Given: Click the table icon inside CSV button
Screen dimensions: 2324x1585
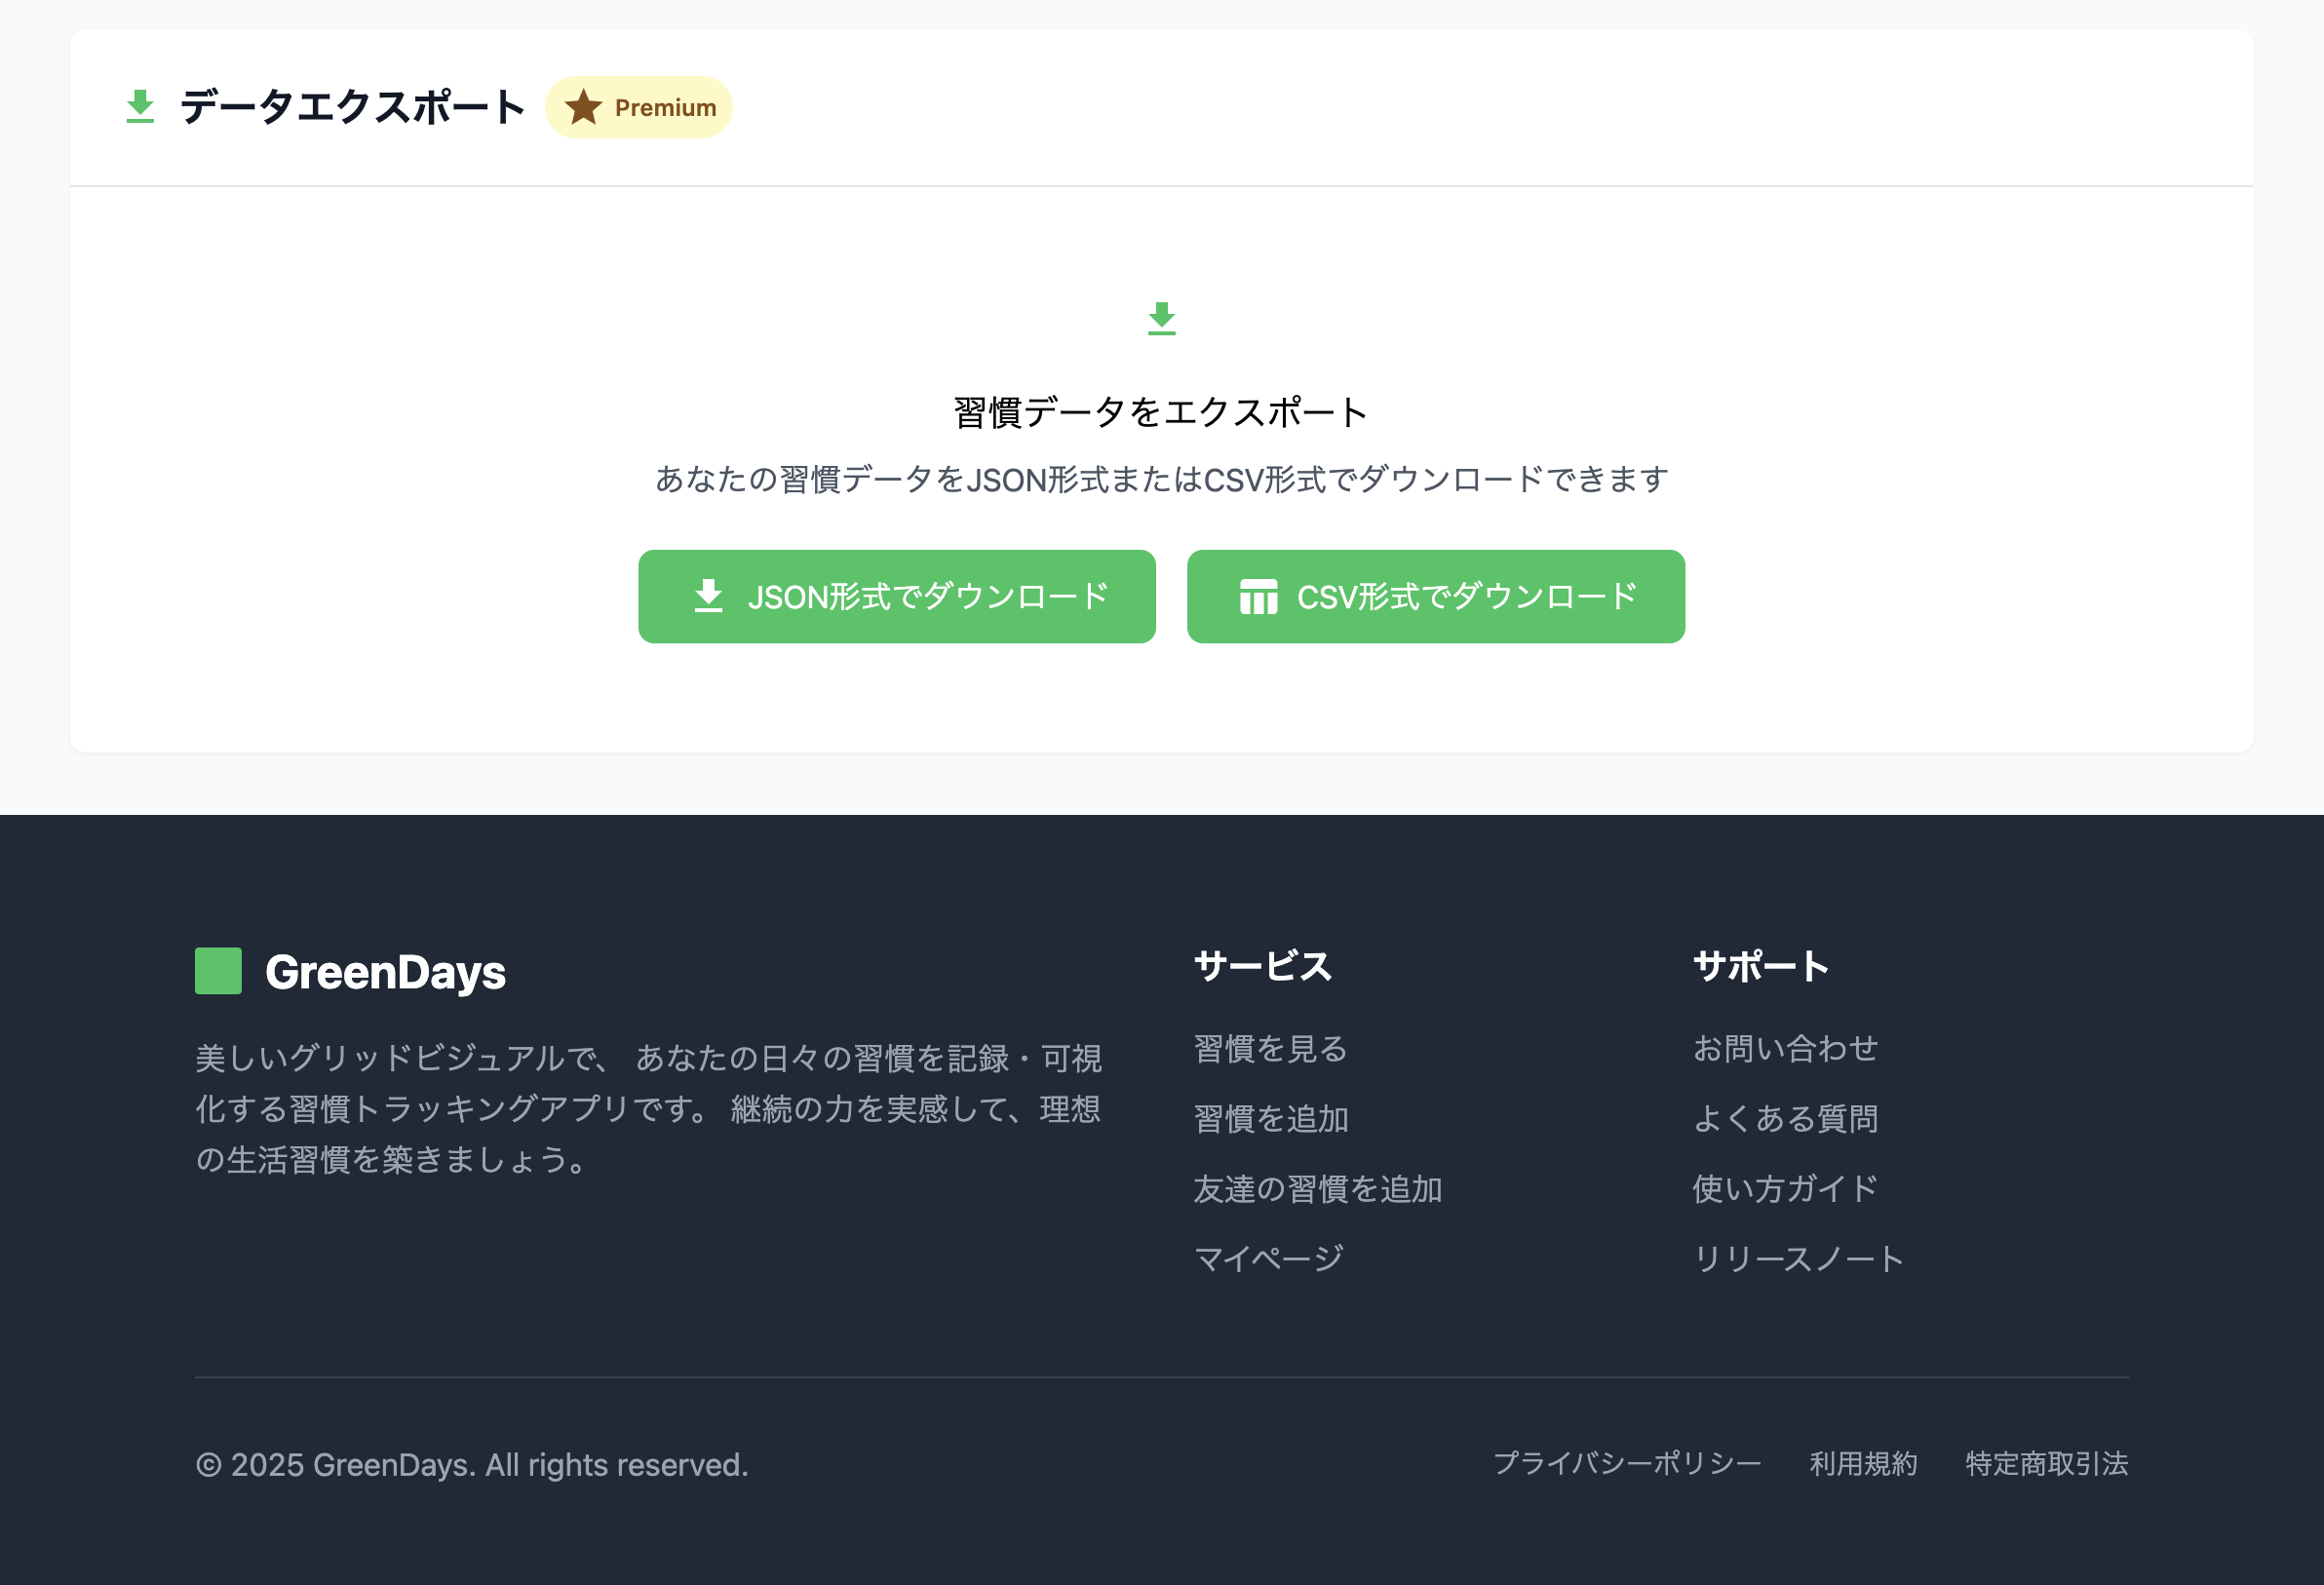Looking at the screenshot, I should (1258, 597).
